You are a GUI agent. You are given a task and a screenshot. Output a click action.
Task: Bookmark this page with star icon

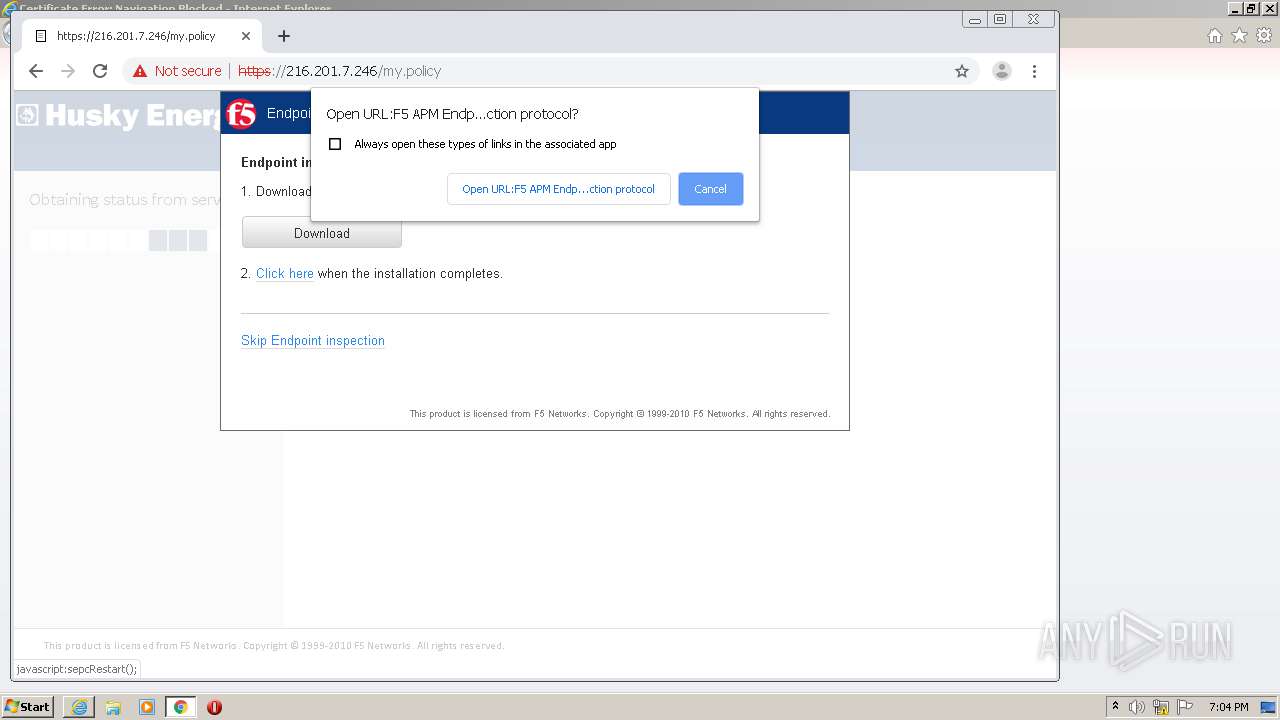tap(962, 71)
